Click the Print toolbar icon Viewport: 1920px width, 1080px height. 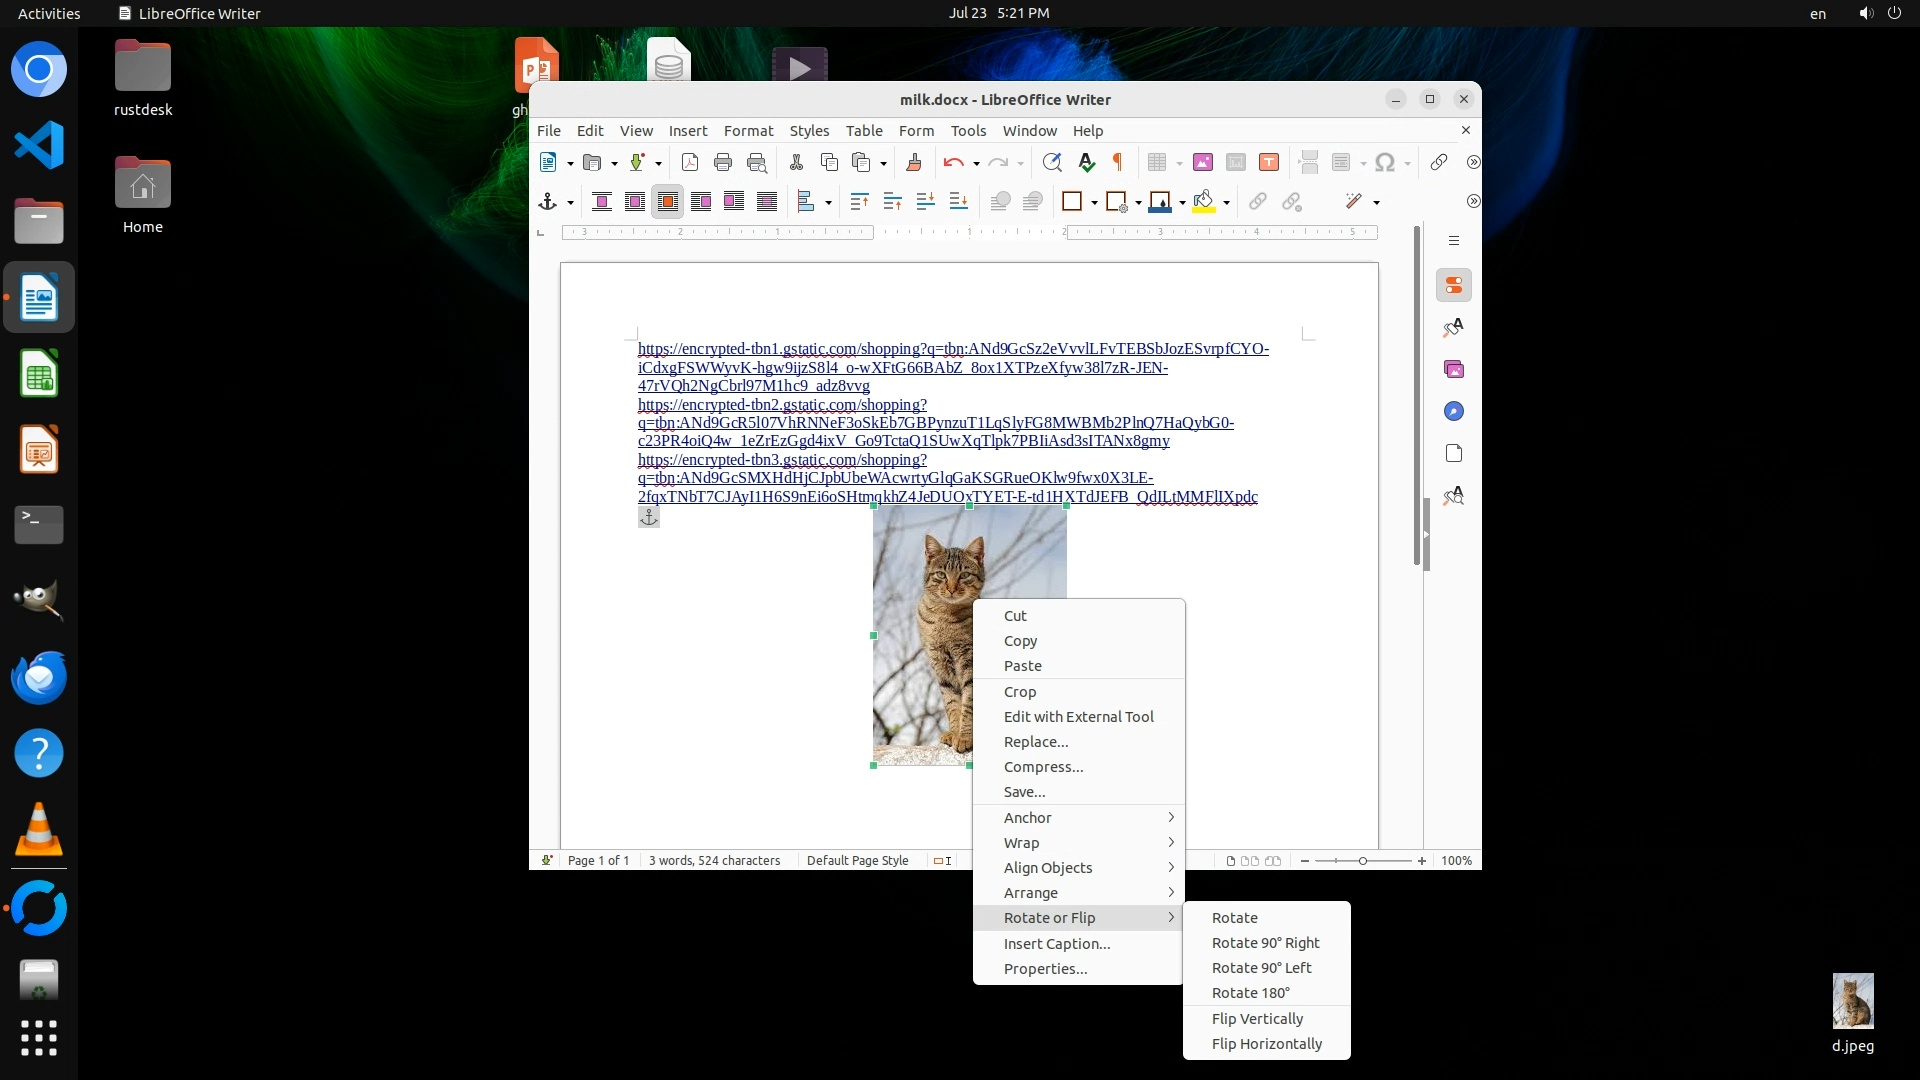click(723, 162)
